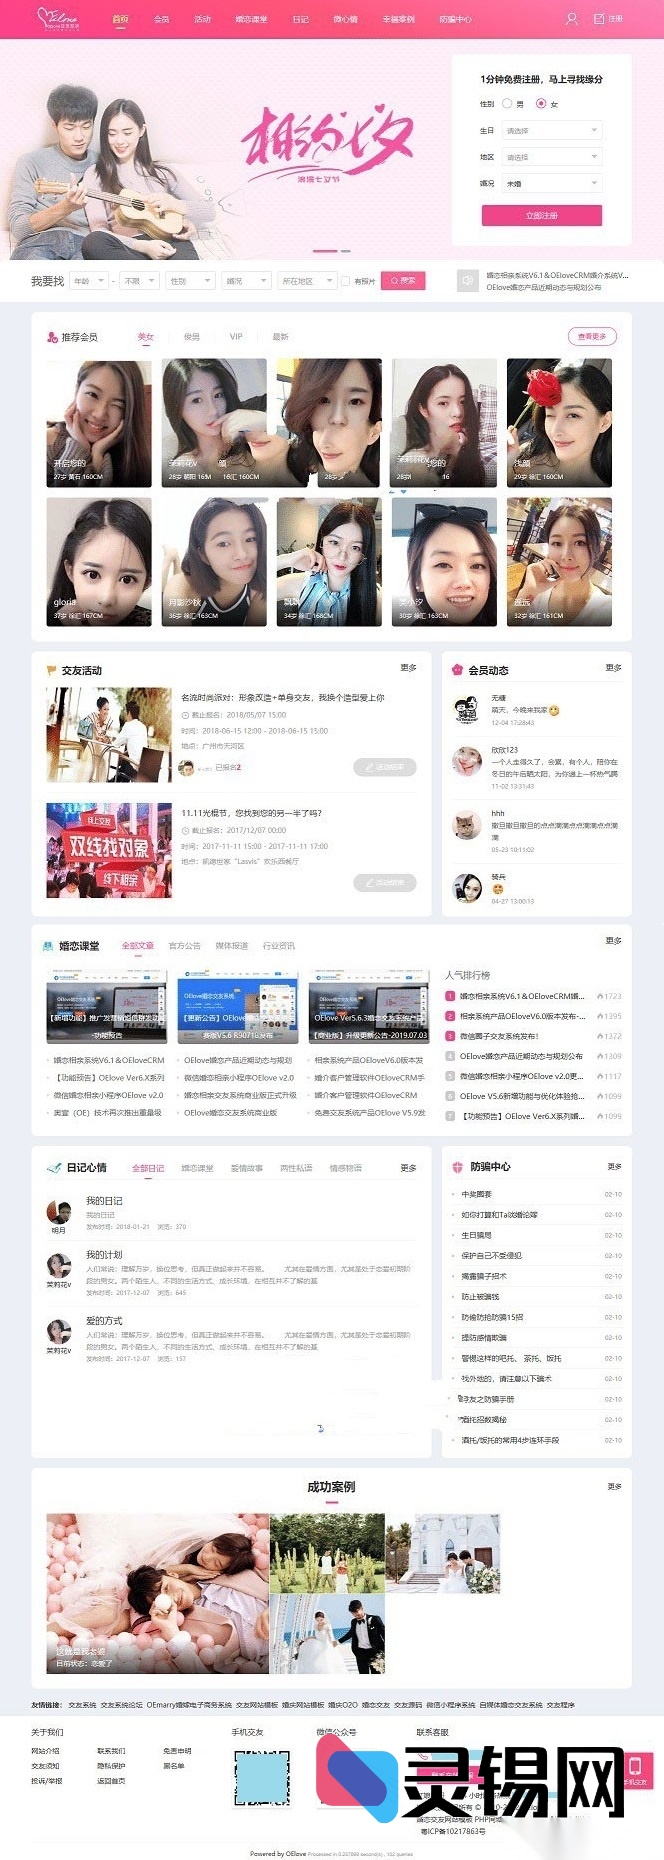Click the active banner carousel indicator
Viewport: 664px width, 1860px height.
324,251
